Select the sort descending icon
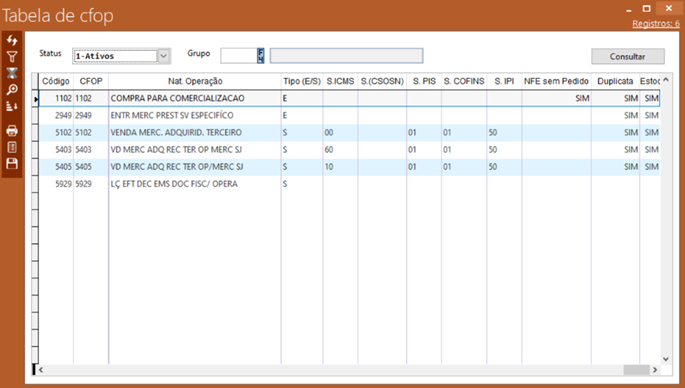The image size is (685, 388). [x=12, y=106]
